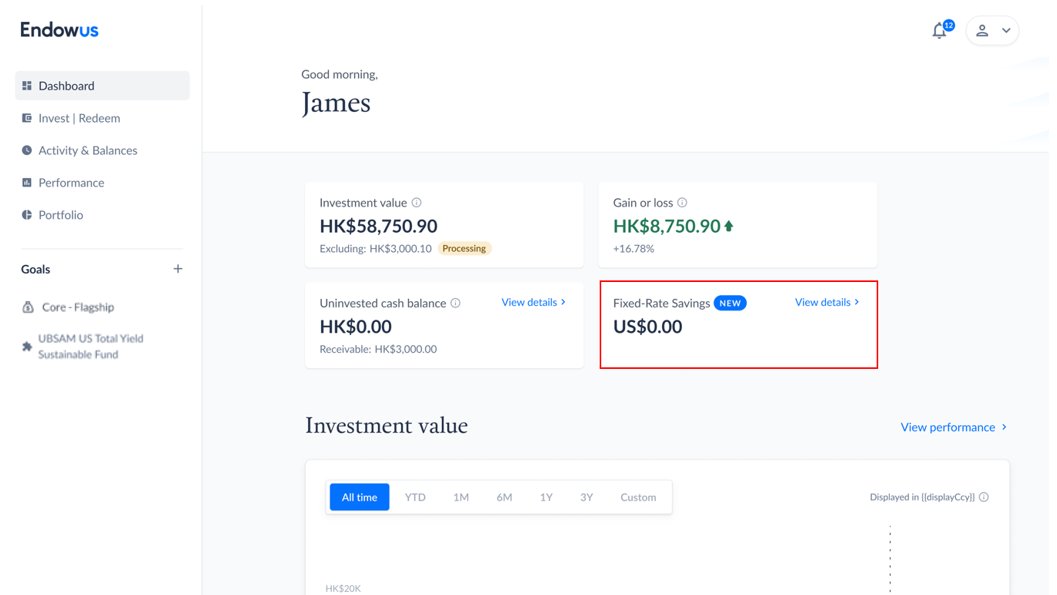Image resolution: width=1057 pixels, height=595 pixels.
Task: Open notifications bell icon
Action: pos(939,31)
